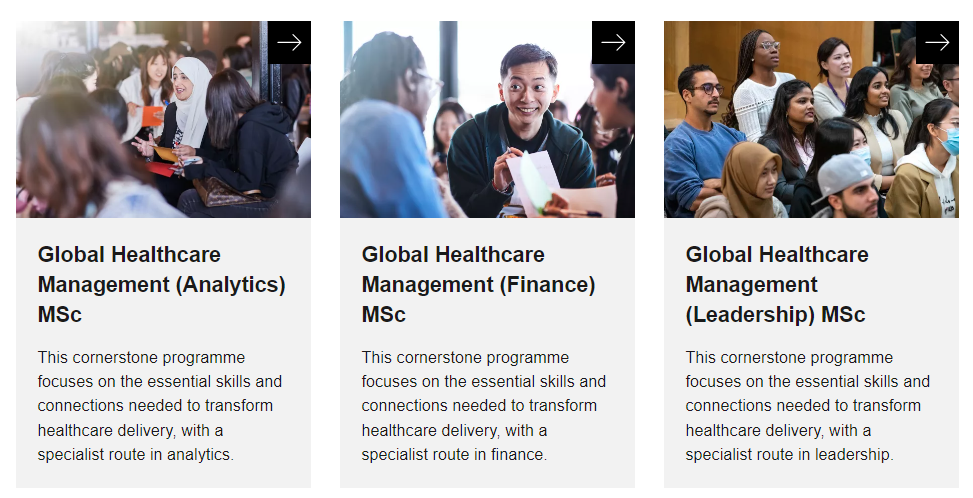Open the Global Healthcare Management (Finance) MSc title

tap(478, 284)
